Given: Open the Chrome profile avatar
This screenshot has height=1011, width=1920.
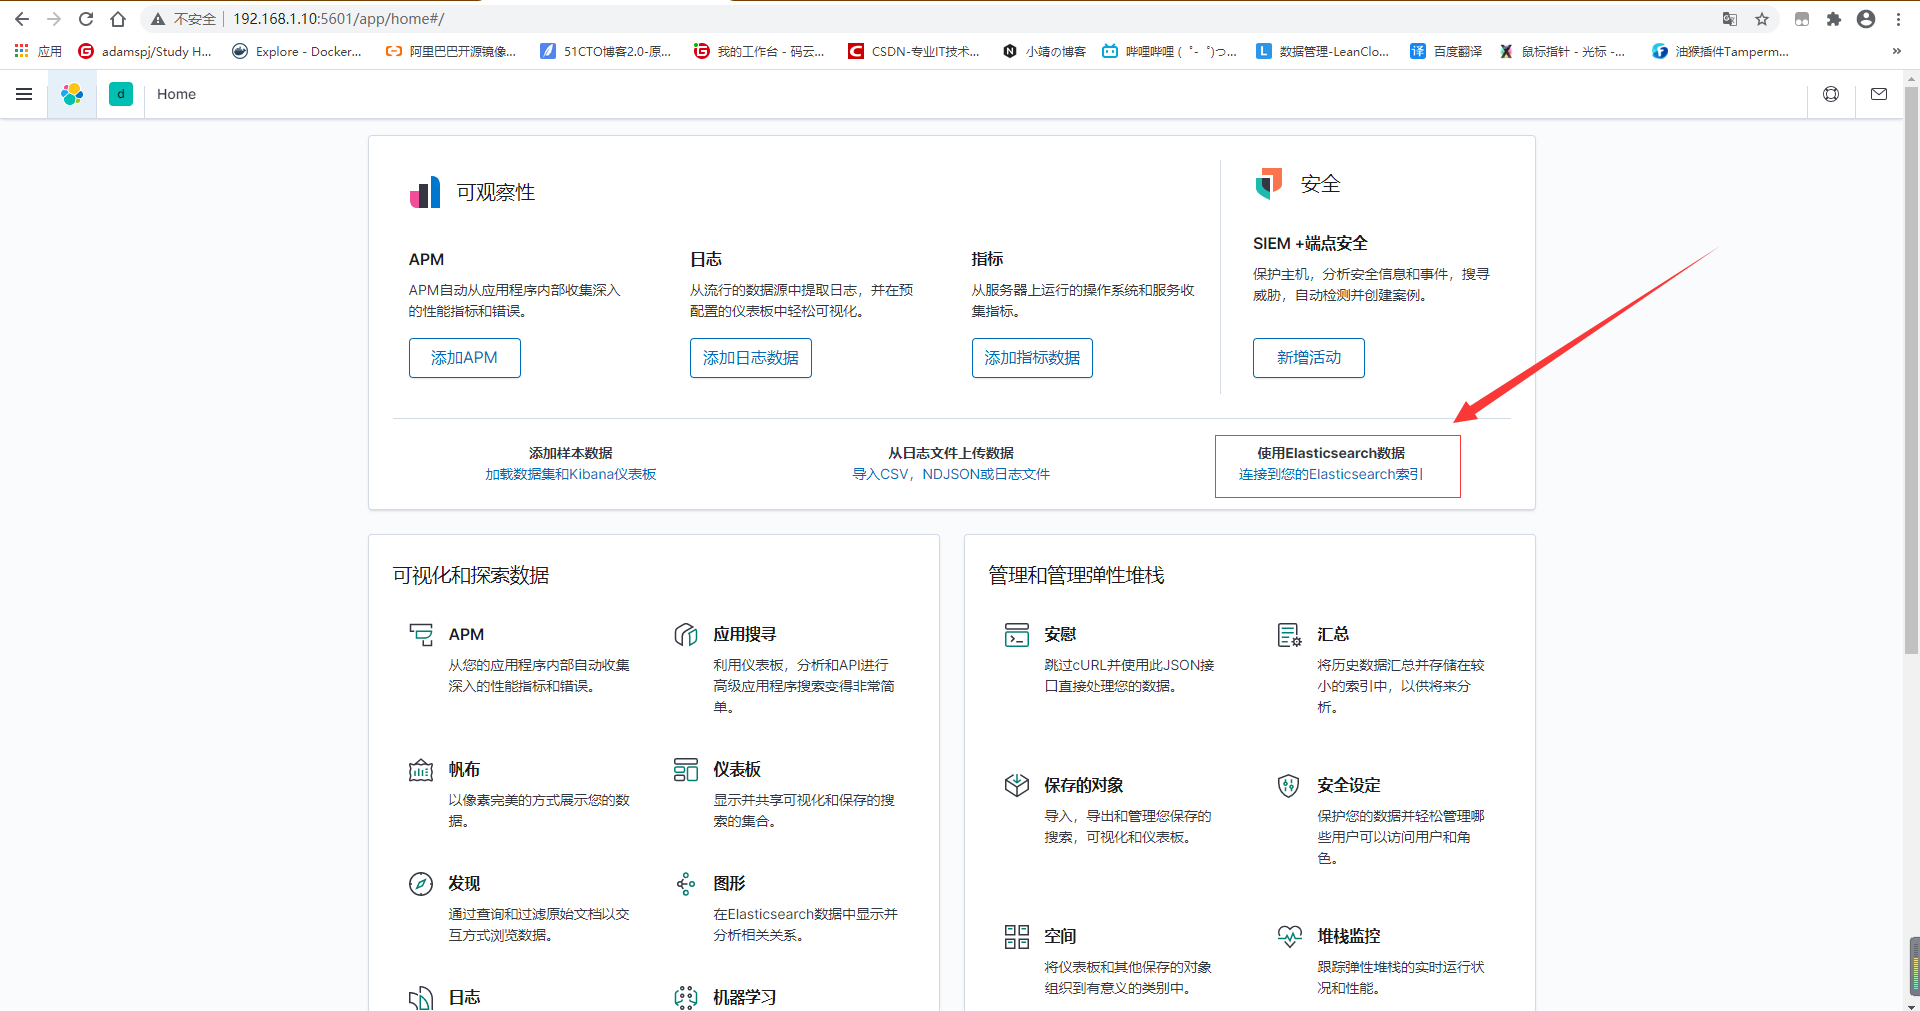Looking at the screenshot, I should [x=1866, y=19].
